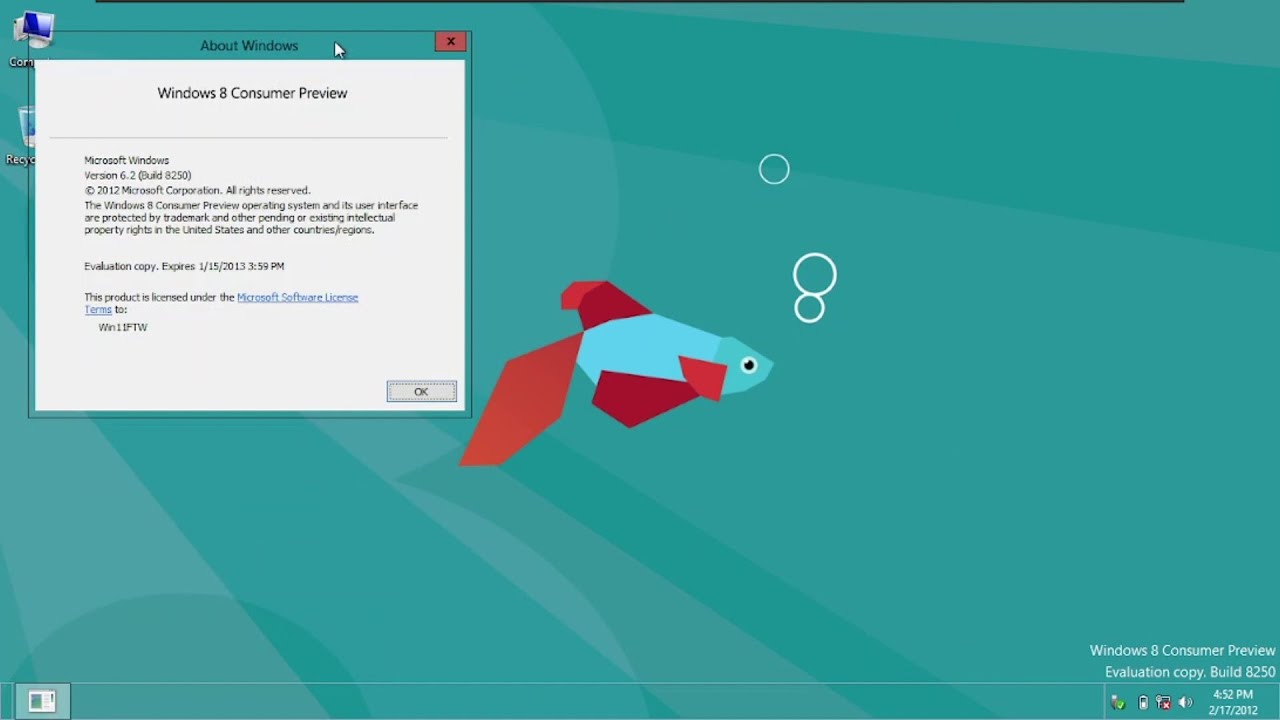
Task: Open the clock showing 4:52 PM
Action: pos(1232,702)
